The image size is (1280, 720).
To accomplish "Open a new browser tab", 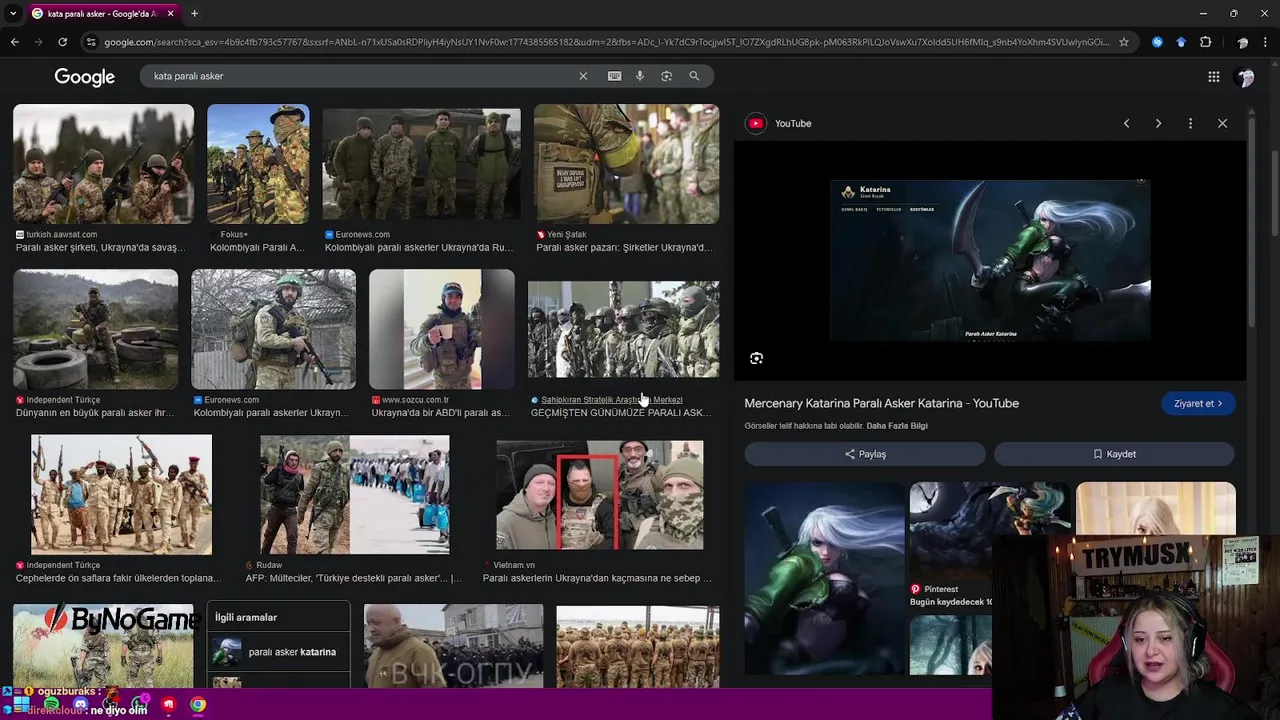I will 194,13.
